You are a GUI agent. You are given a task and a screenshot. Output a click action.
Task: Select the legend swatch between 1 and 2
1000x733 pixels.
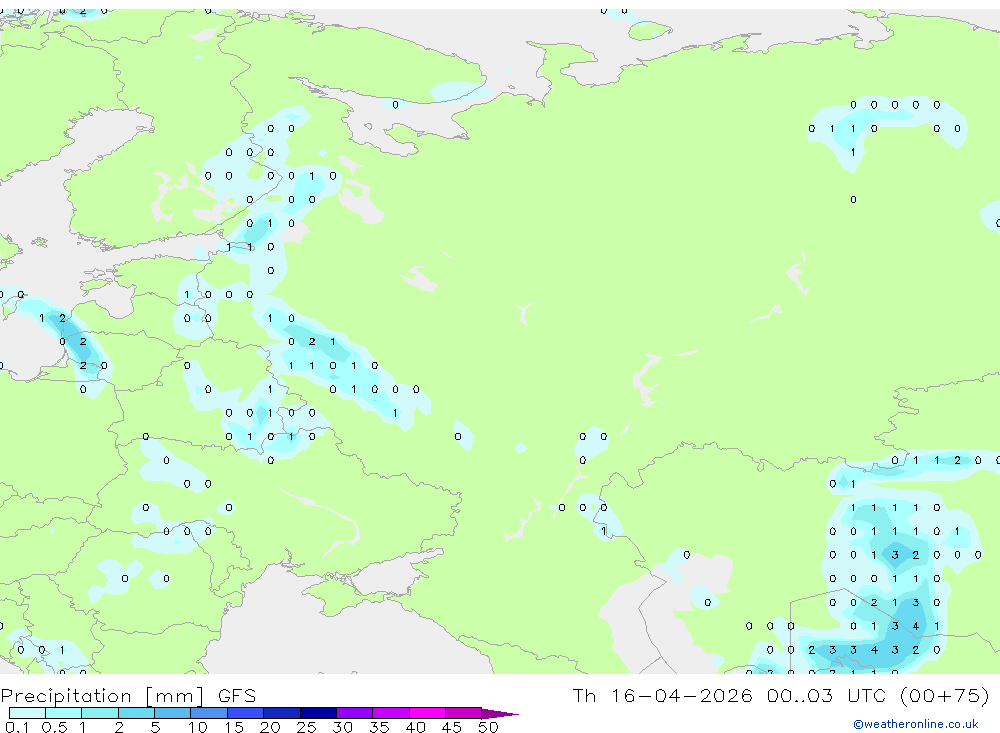pos(100,713)
